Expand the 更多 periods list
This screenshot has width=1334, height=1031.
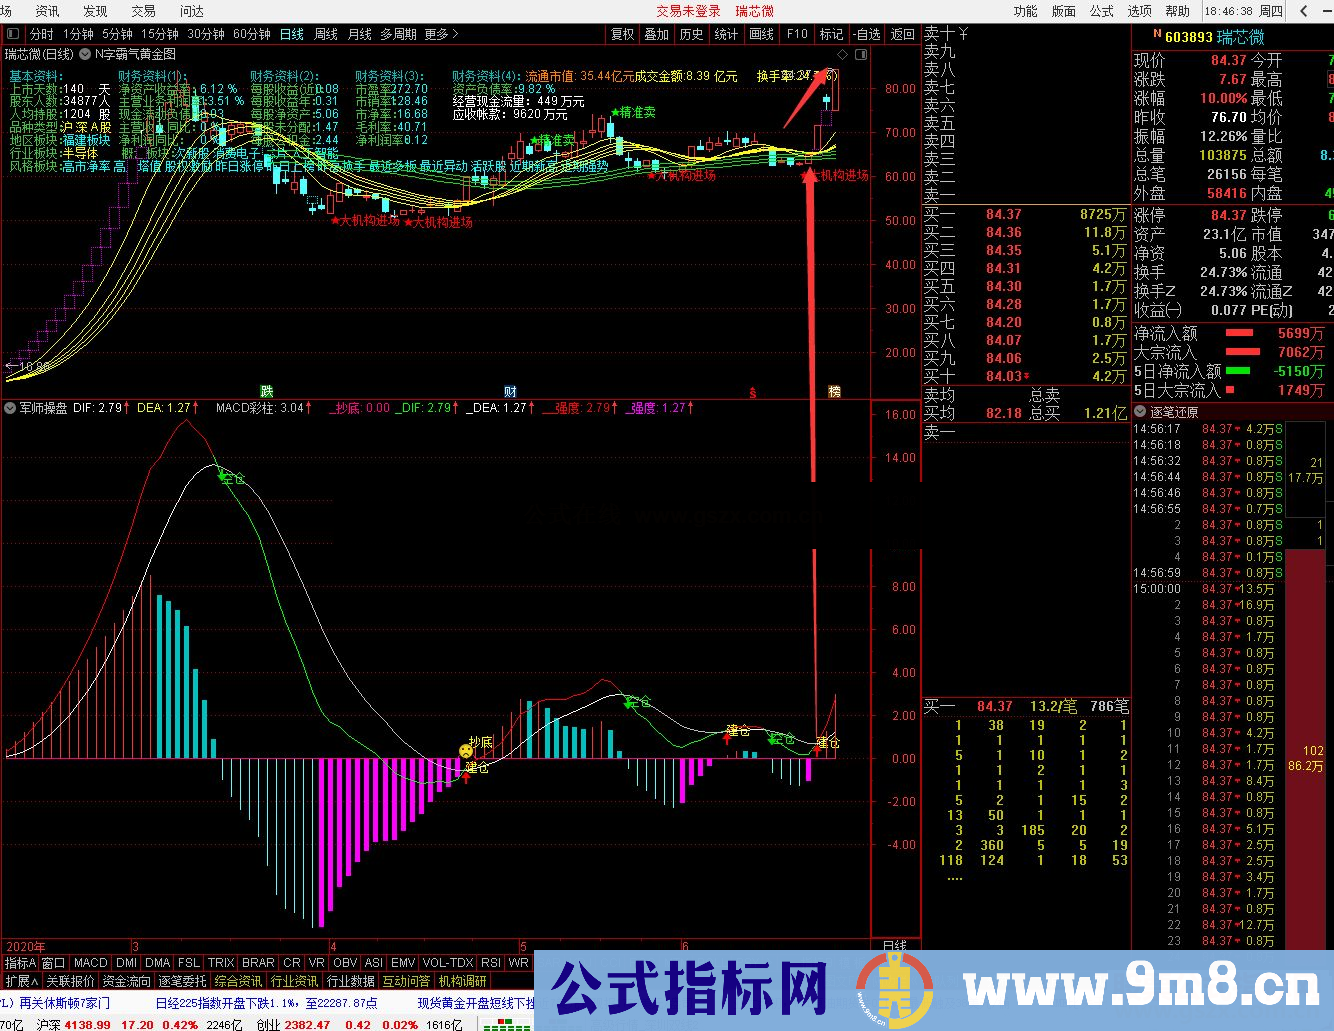(441, 34)
